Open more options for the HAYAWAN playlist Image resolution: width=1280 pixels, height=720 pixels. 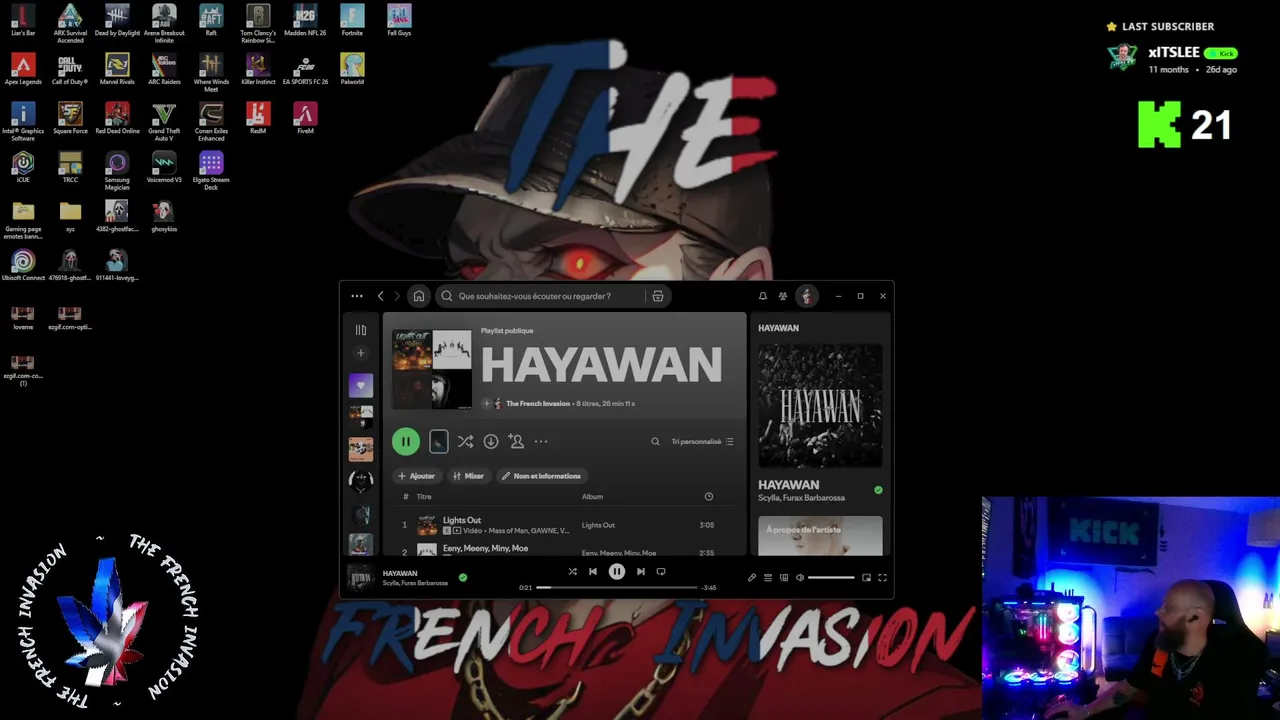pos(541,441)
